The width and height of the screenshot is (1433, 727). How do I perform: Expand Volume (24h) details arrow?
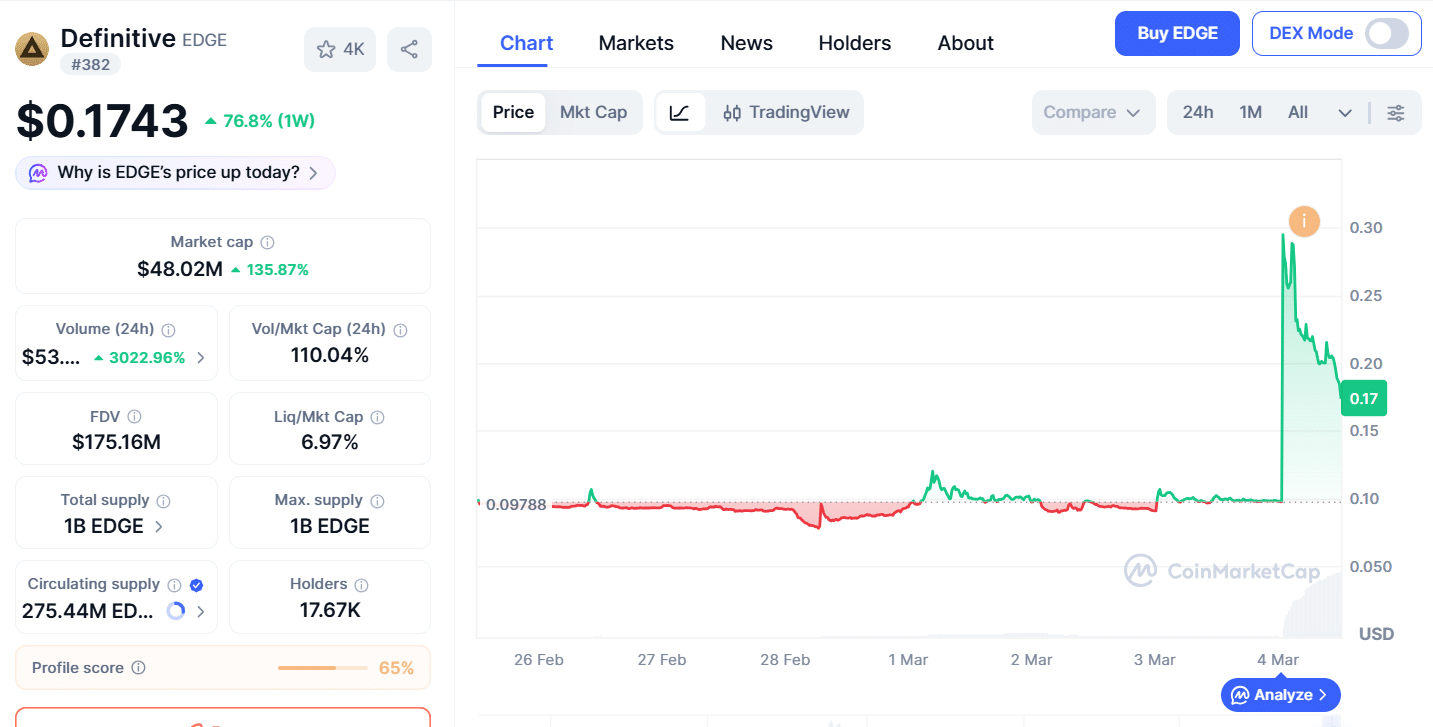click(x=201, y=358)
